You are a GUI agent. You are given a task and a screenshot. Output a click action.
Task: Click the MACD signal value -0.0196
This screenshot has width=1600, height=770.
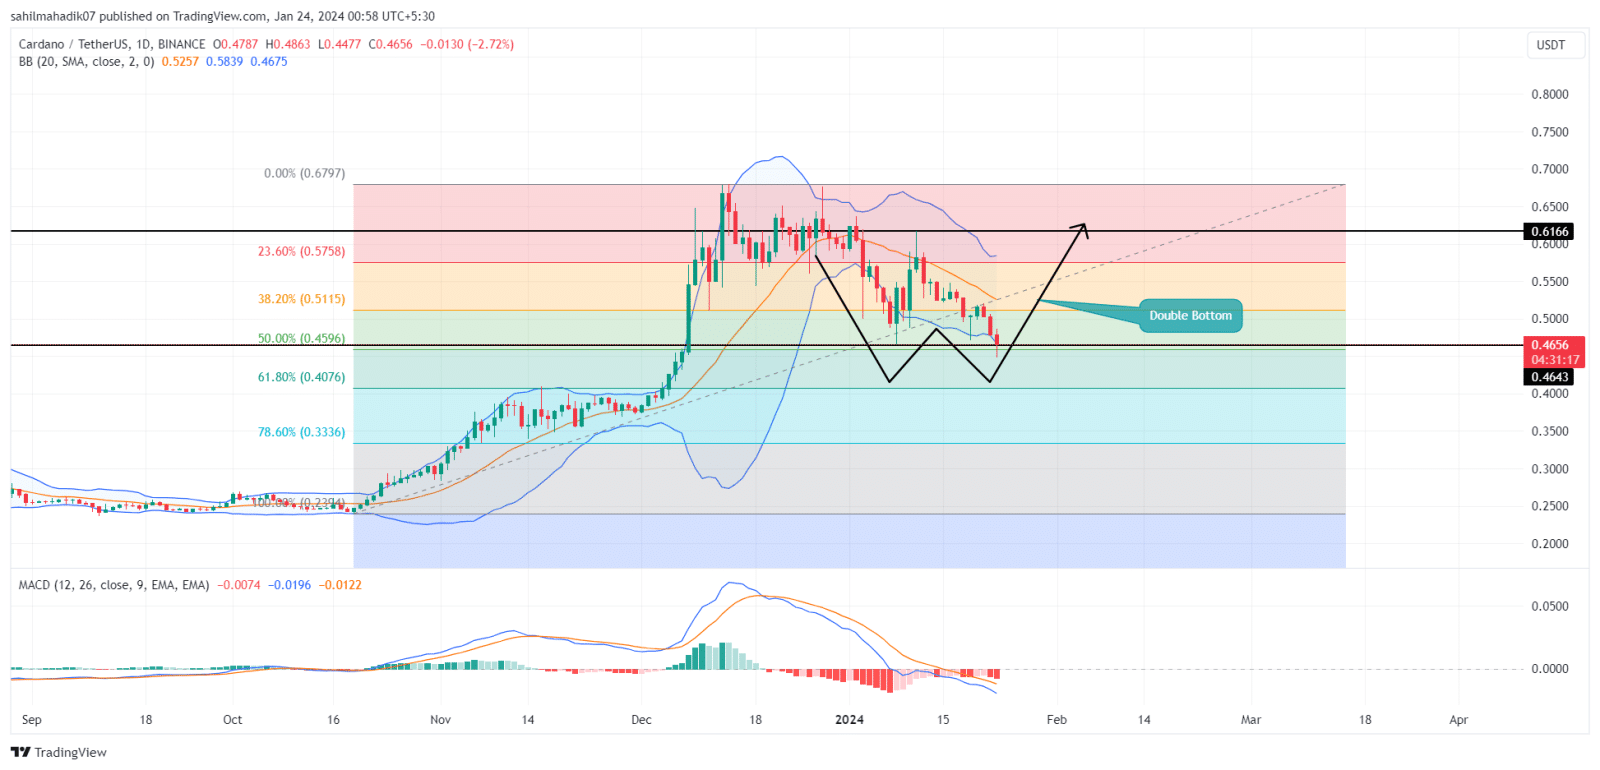[289, 585]
